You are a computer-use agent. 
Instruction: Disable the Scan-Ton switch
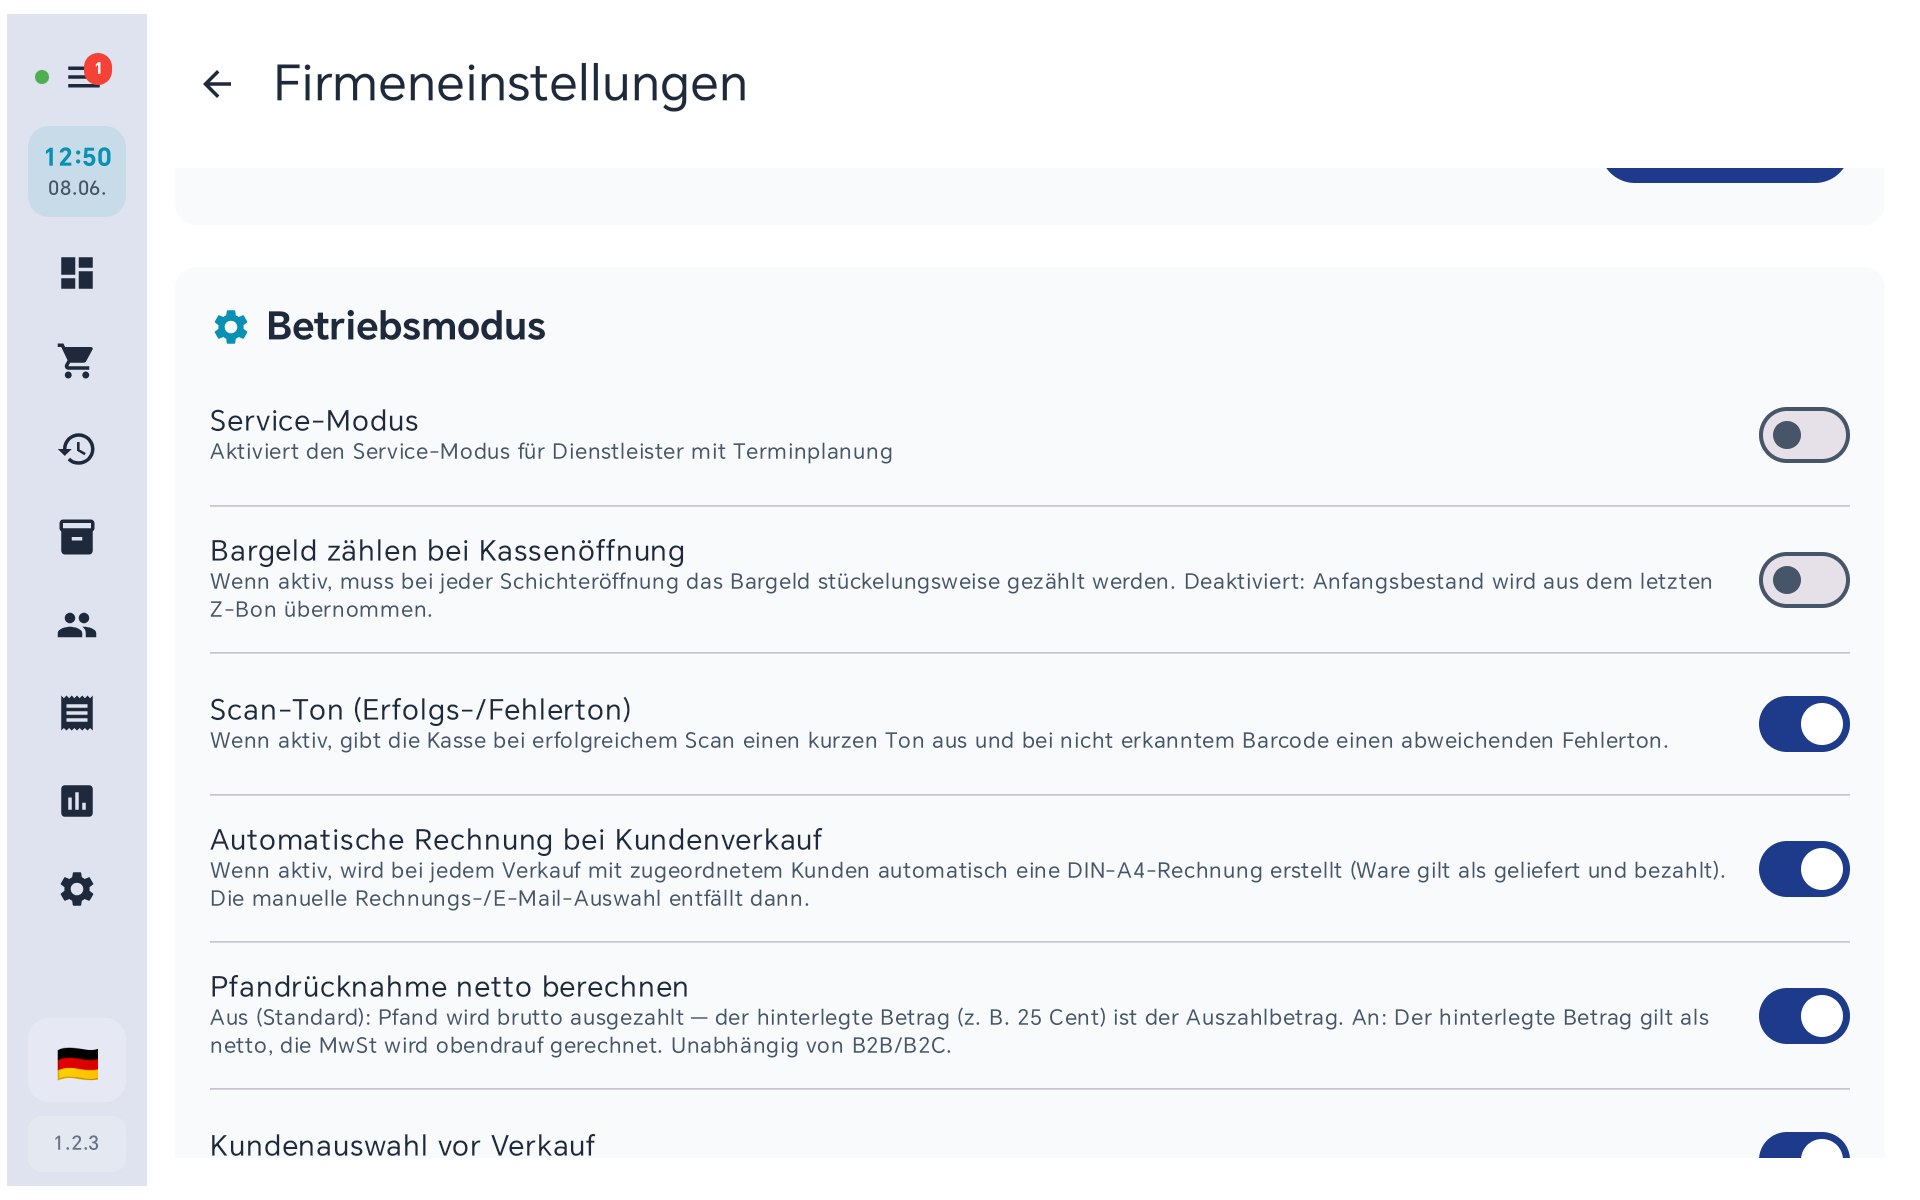(1804, 724)
